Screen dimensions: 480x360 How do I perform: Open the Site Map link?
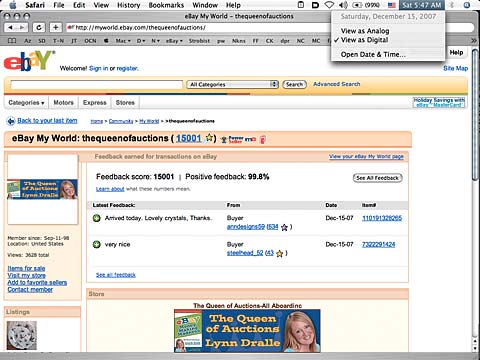456,68
